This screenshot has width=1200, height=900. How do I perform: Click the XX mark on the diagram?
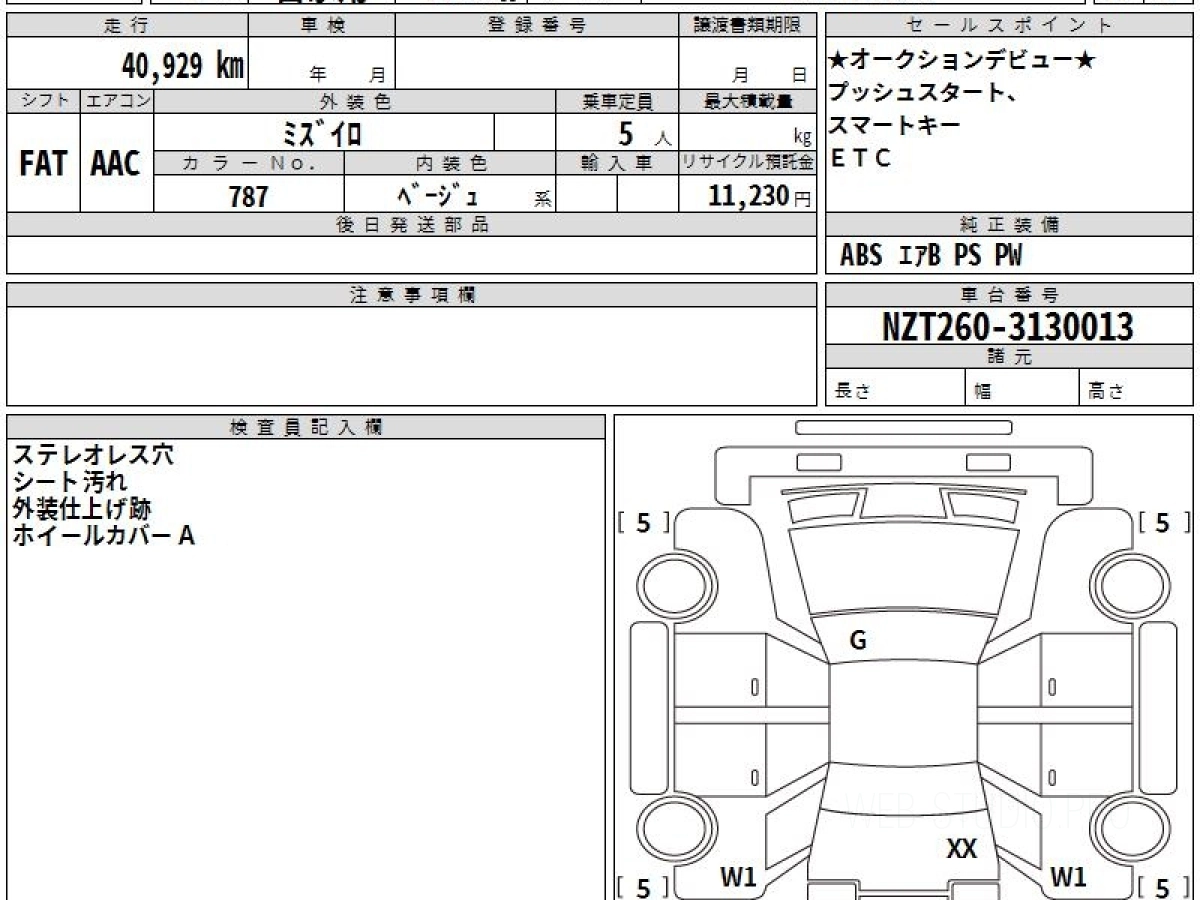[962, 850]
